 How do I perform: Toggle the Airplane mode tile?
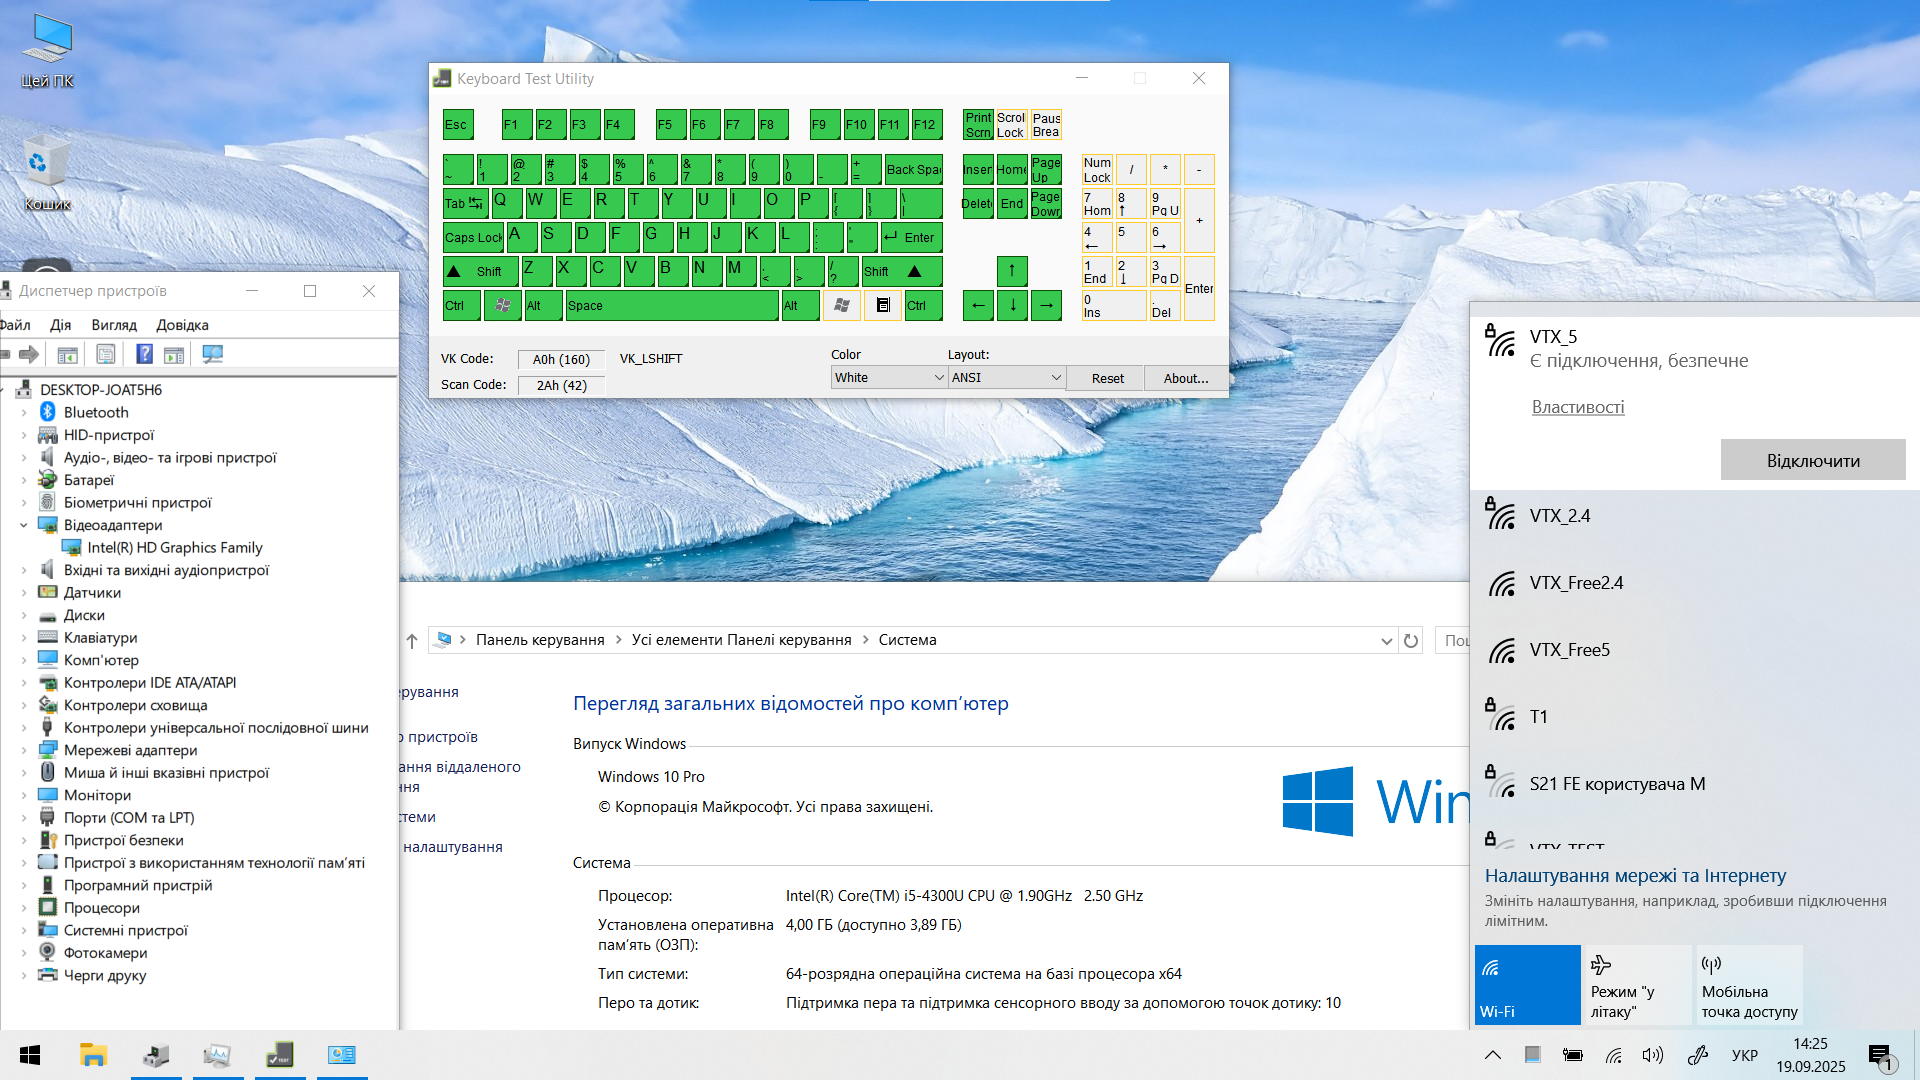pos(1637,985)
